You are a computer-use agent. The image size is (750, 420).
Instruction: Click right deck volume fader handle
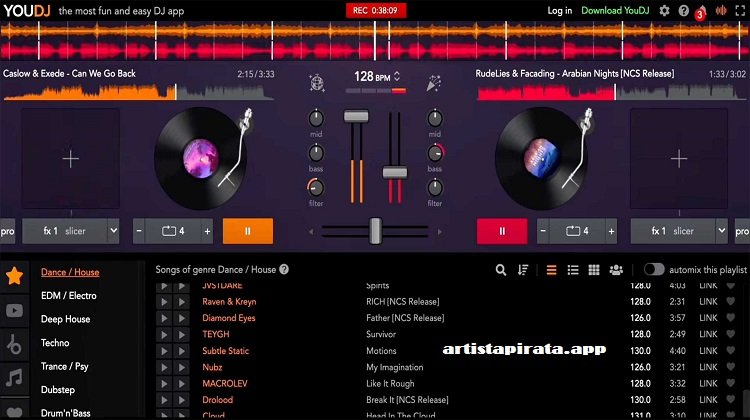[395, 172]
